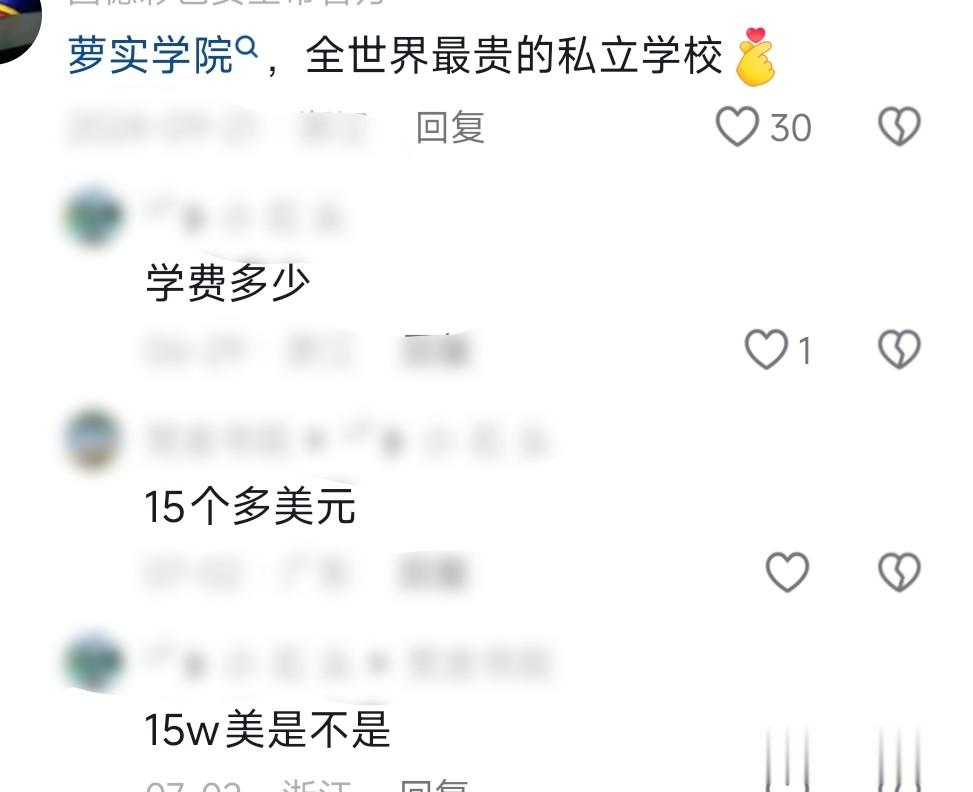Reply to the 萝实学院 comment using 回复
973x792 pixels.
(x=450, y=128)
